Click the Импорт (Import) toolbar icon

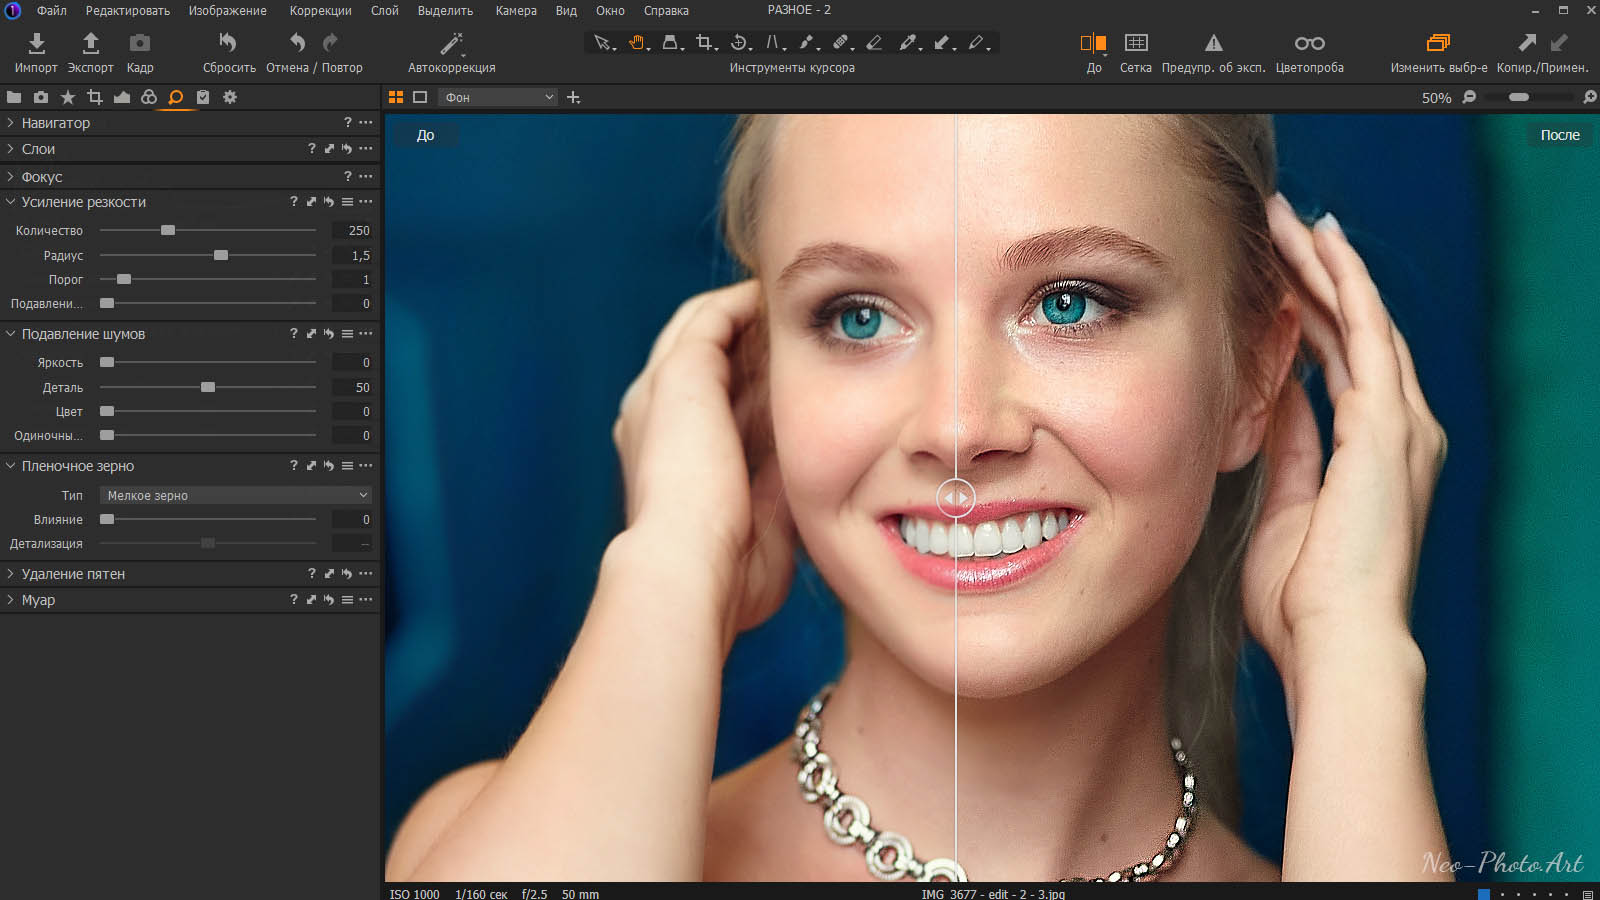36,43
